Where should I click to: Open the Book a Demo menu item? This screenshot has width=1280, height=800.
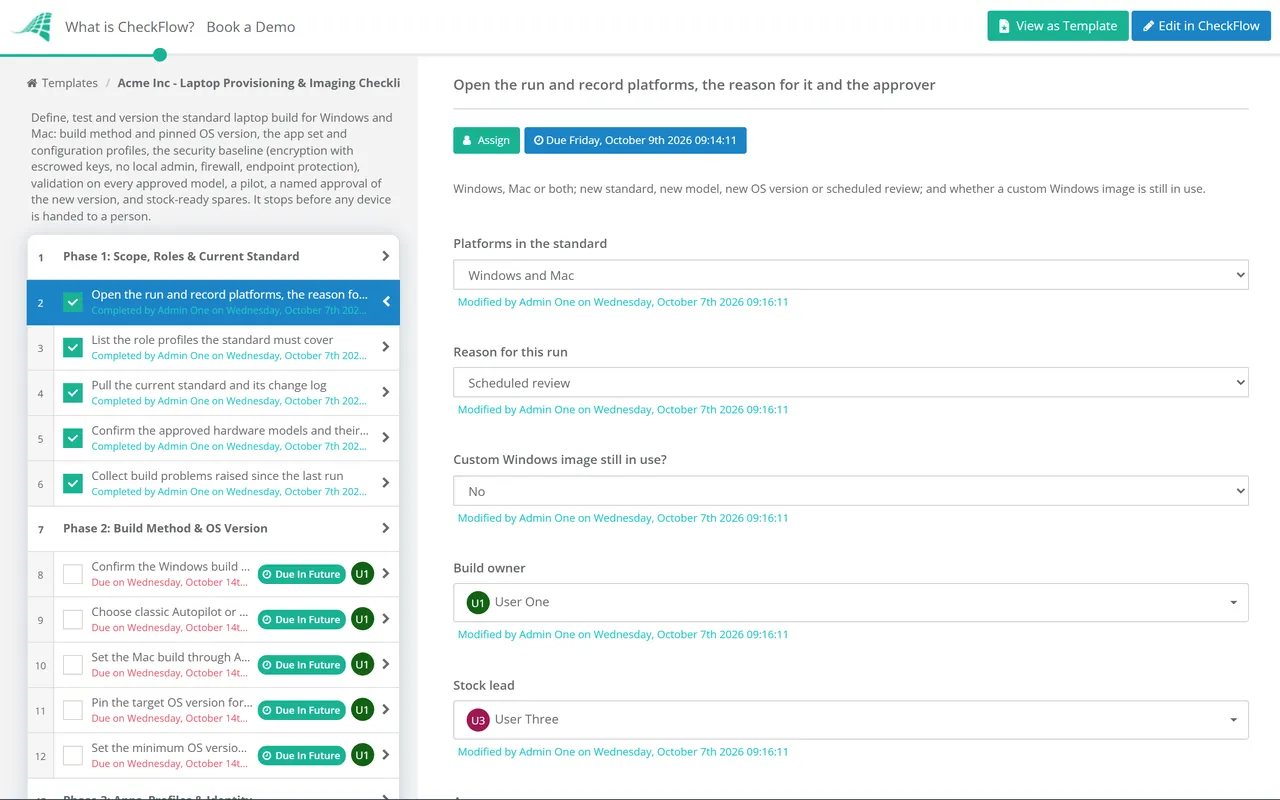[251, 27]
